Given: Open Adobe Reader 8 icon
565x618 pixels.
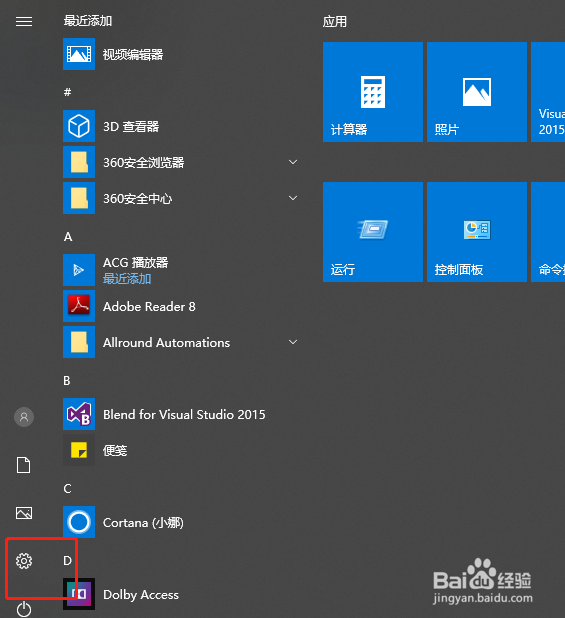Looking at the screenshot, I should click(79, 306).
